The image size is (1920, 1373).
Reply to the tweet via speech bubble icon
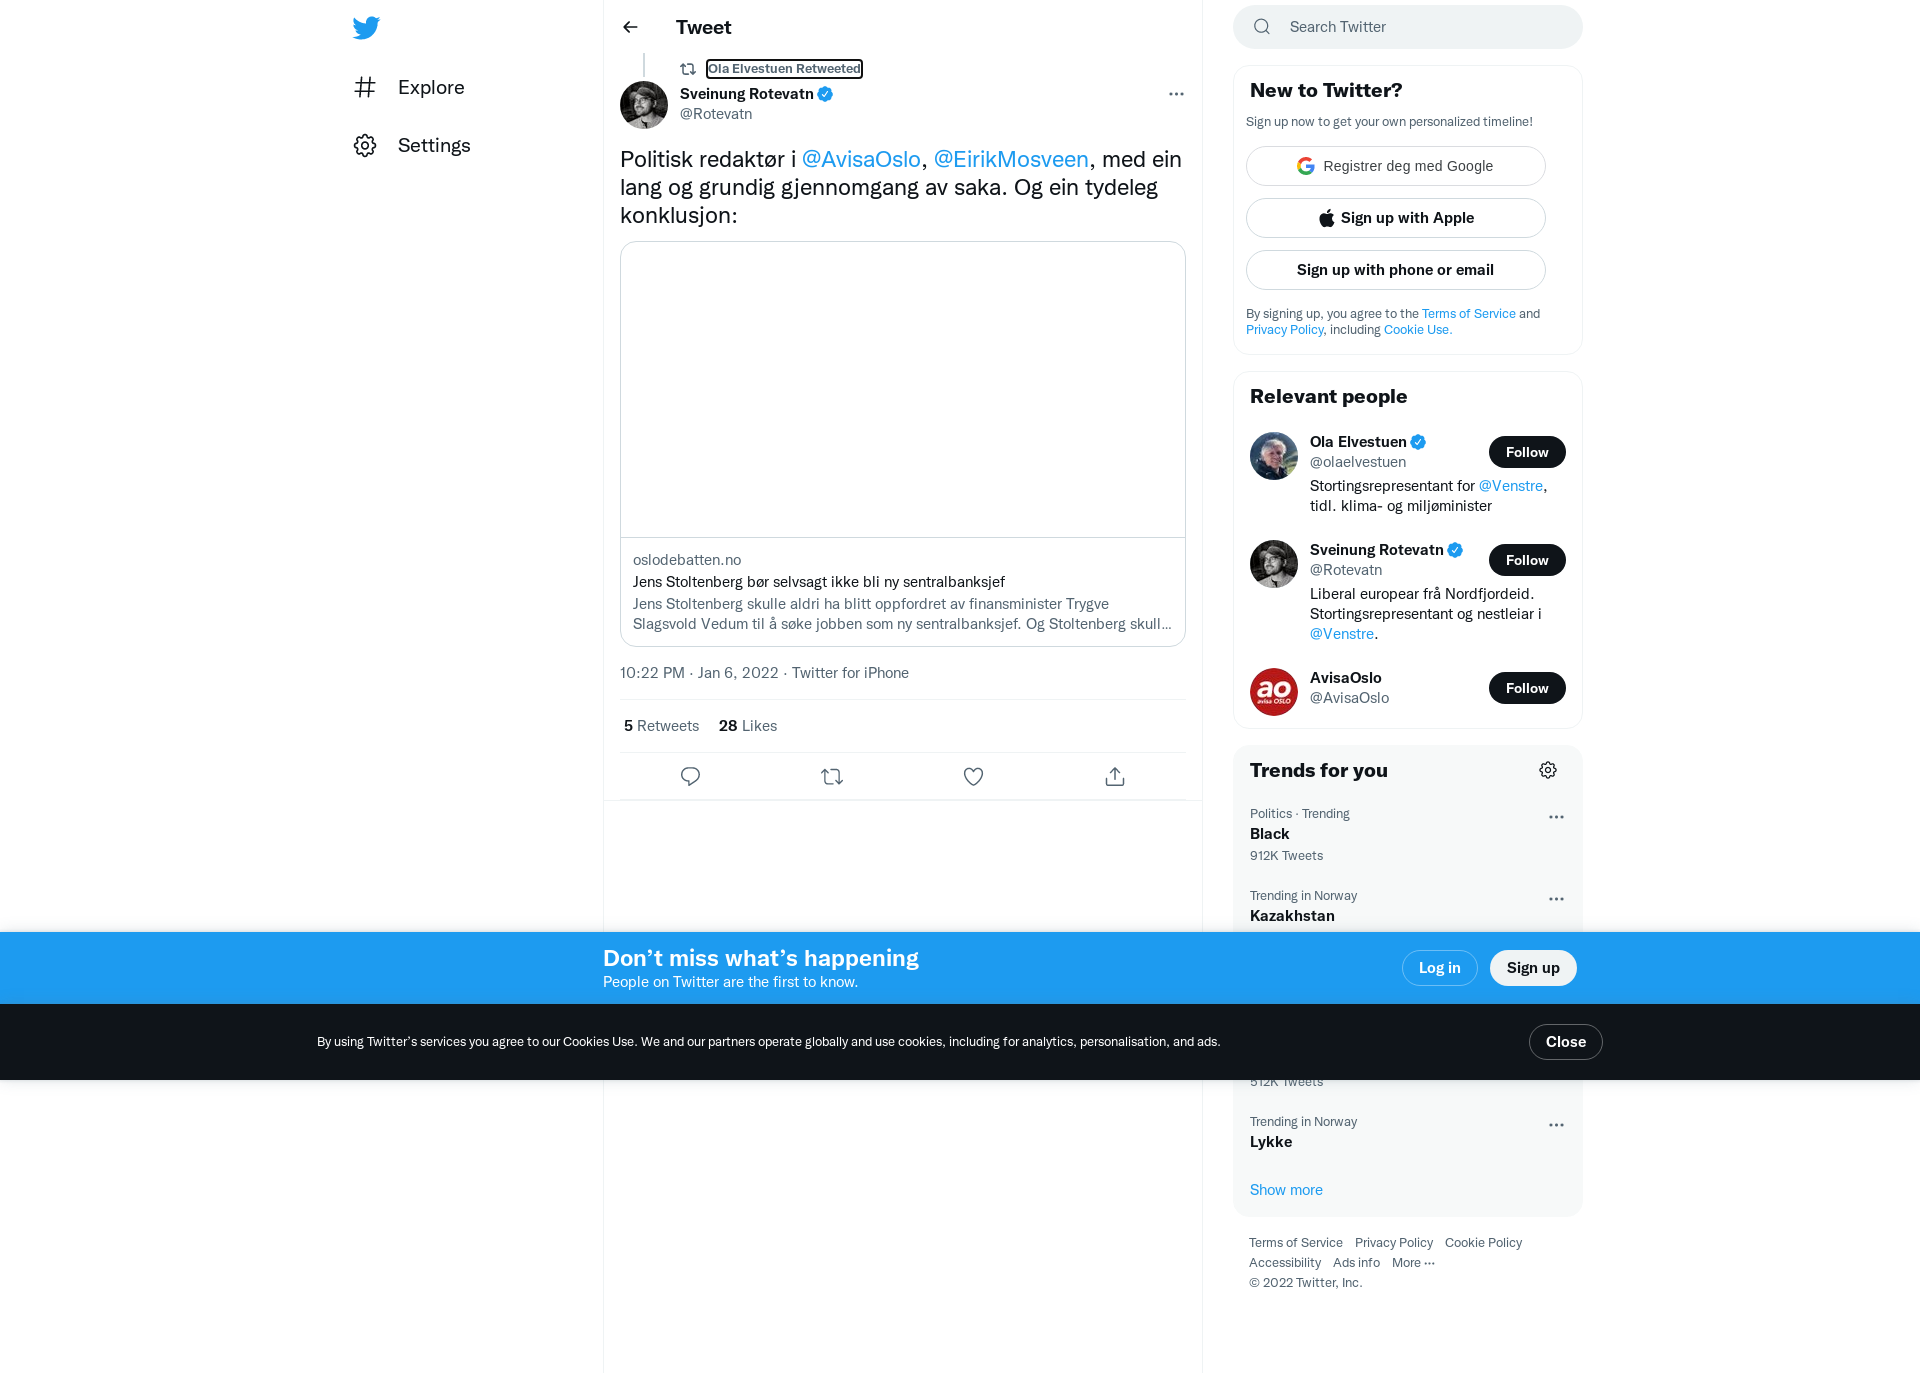(x=690, y=776)
